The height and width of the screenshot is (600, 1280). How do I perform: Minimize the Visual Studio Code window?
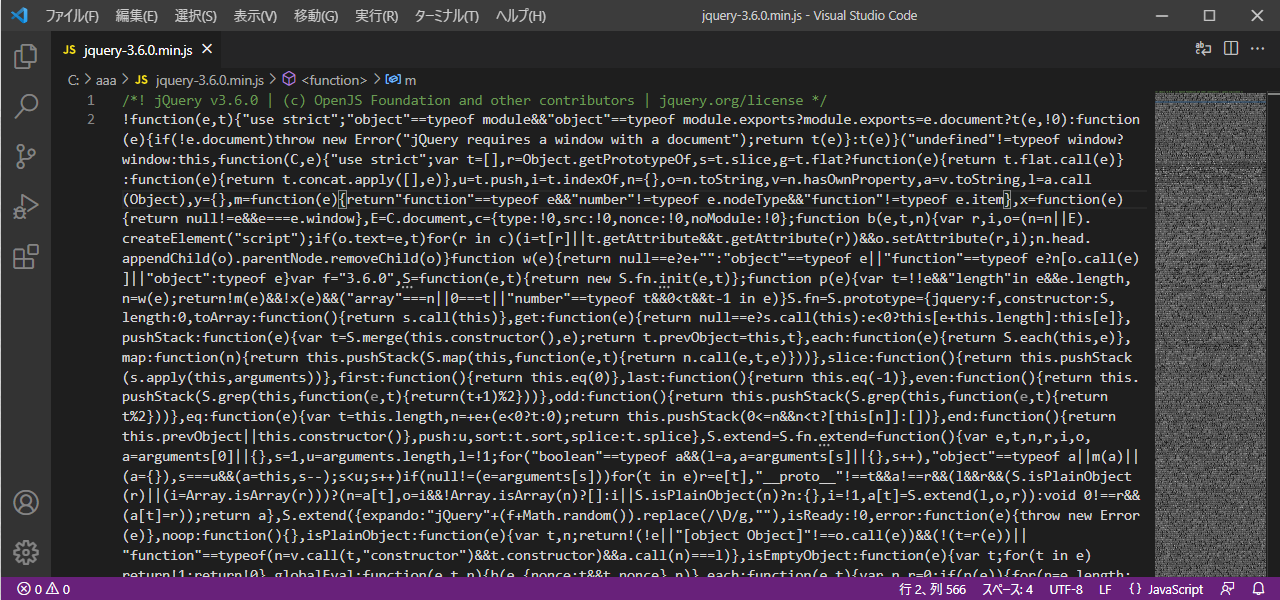tap(1163, 16)
